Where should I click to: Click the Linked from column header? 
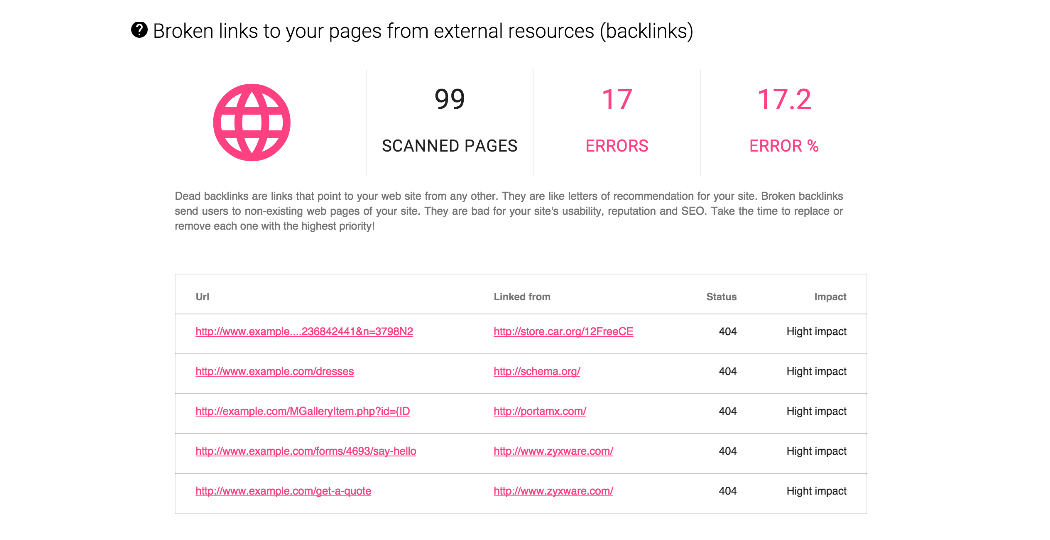(522, 296)
